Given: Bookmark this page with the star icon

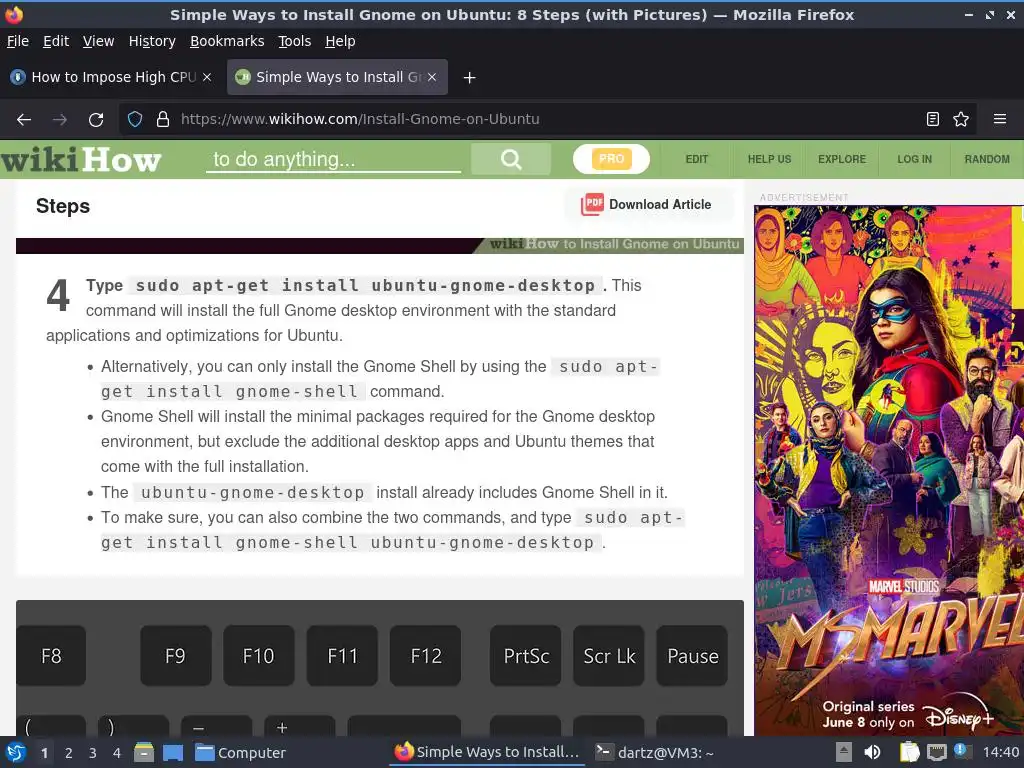Looking at the screenshot, I should (961, 119).
